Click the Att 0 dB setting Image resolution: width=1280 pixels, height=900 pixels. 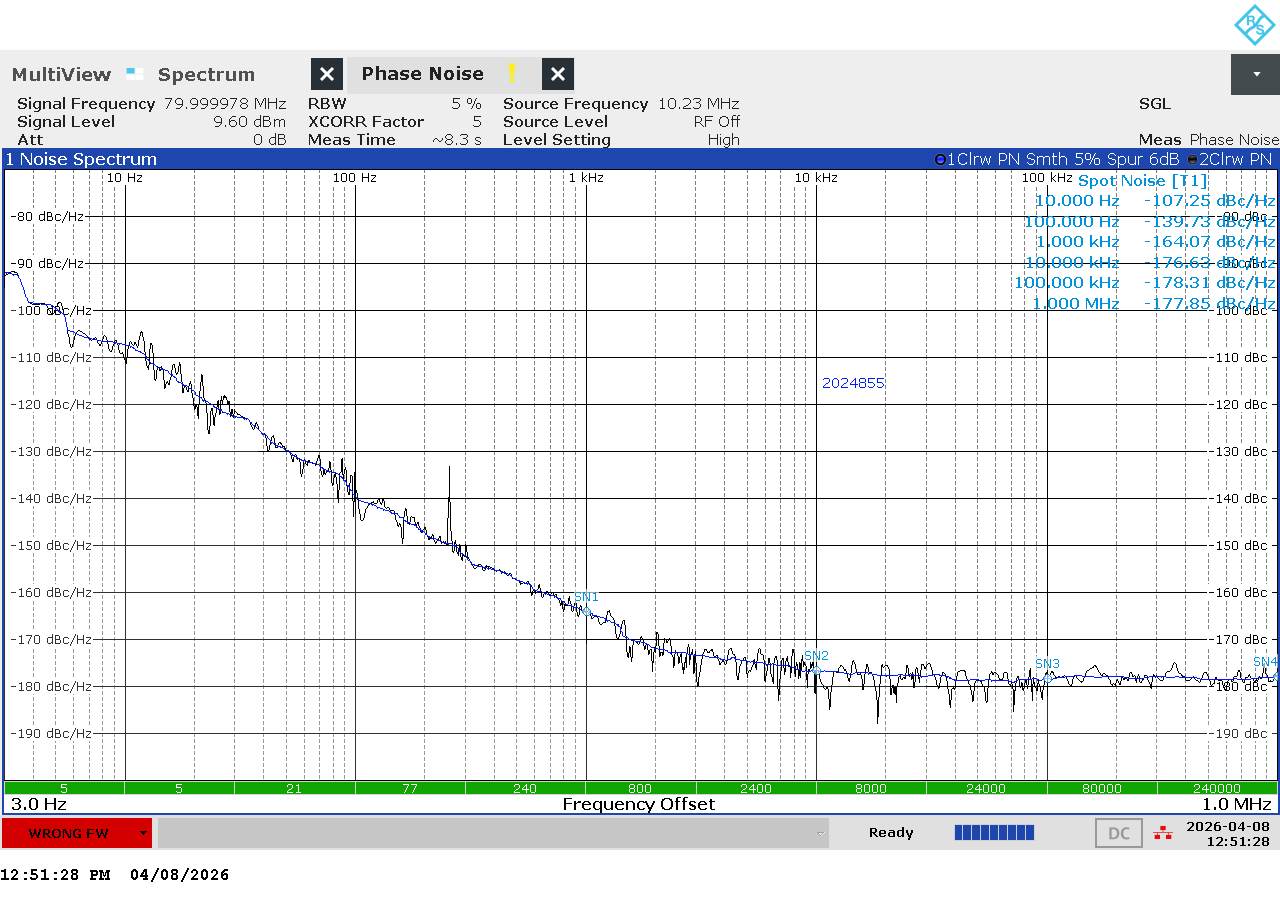click(151, 140)
